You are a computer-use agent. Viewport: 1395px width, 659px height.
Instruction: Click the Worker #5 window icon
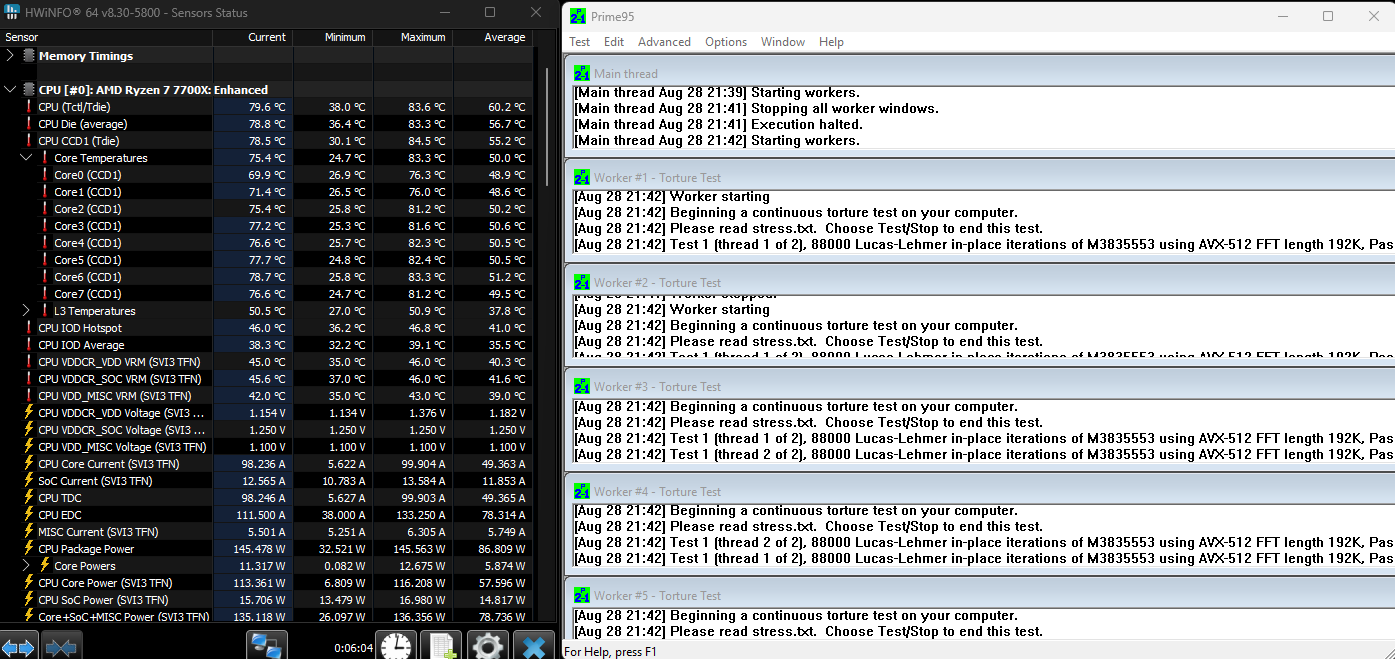582,595
